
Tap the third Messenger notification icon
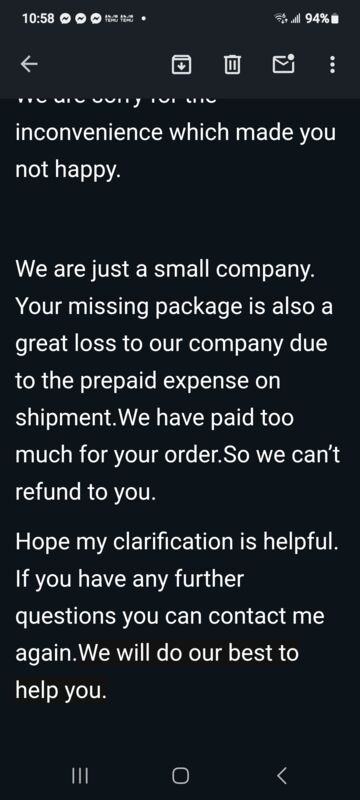[x=95, y=19]
